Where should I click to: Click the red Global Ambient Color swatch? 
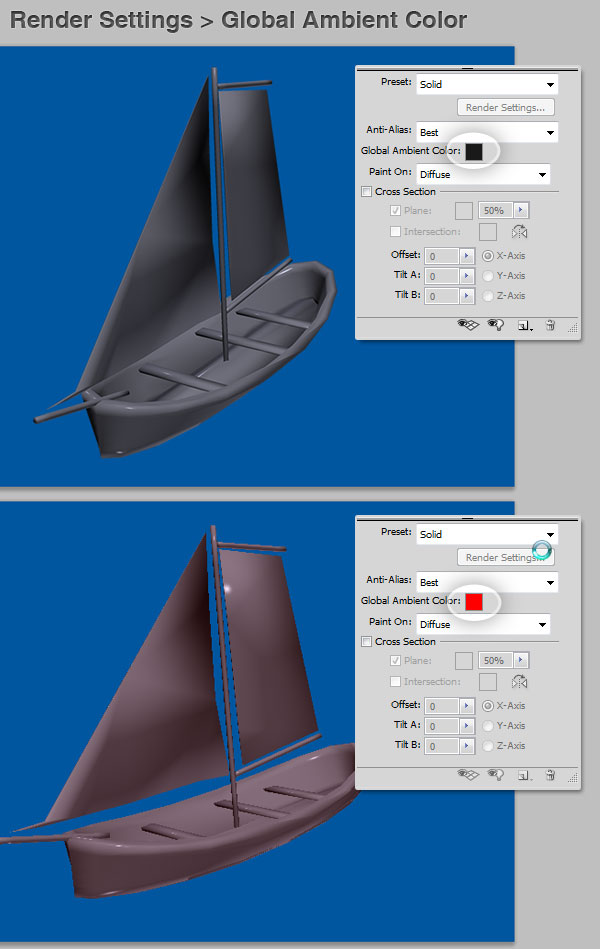[x=474, y=602]
